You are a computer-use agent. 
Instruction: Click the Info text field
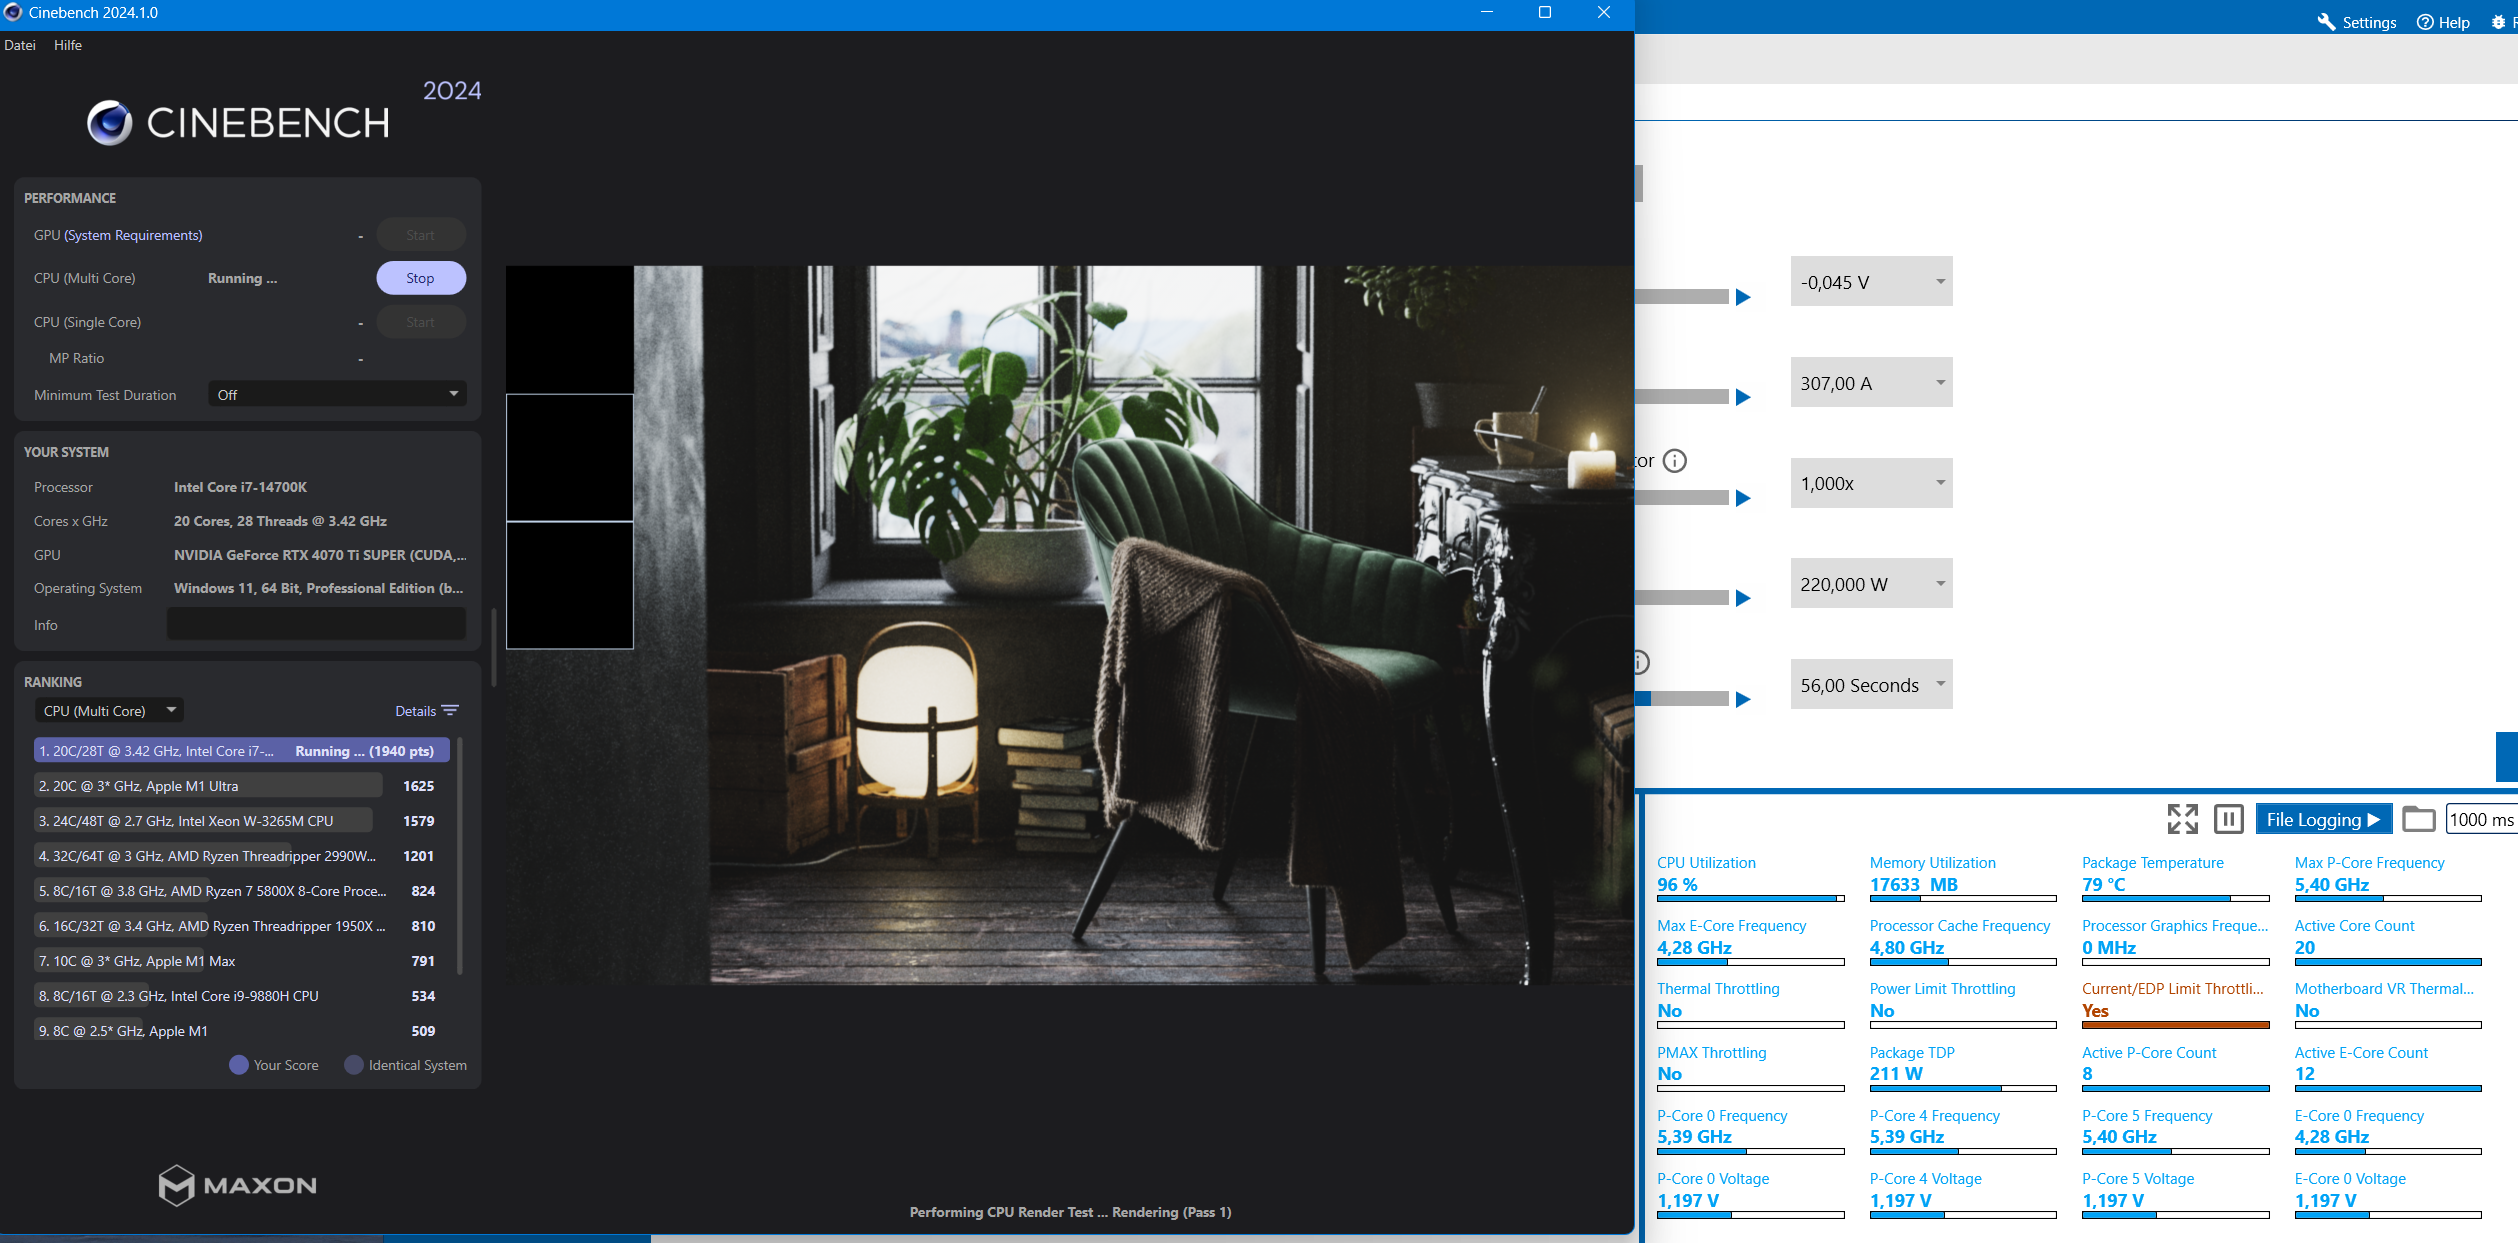[316, 625]
